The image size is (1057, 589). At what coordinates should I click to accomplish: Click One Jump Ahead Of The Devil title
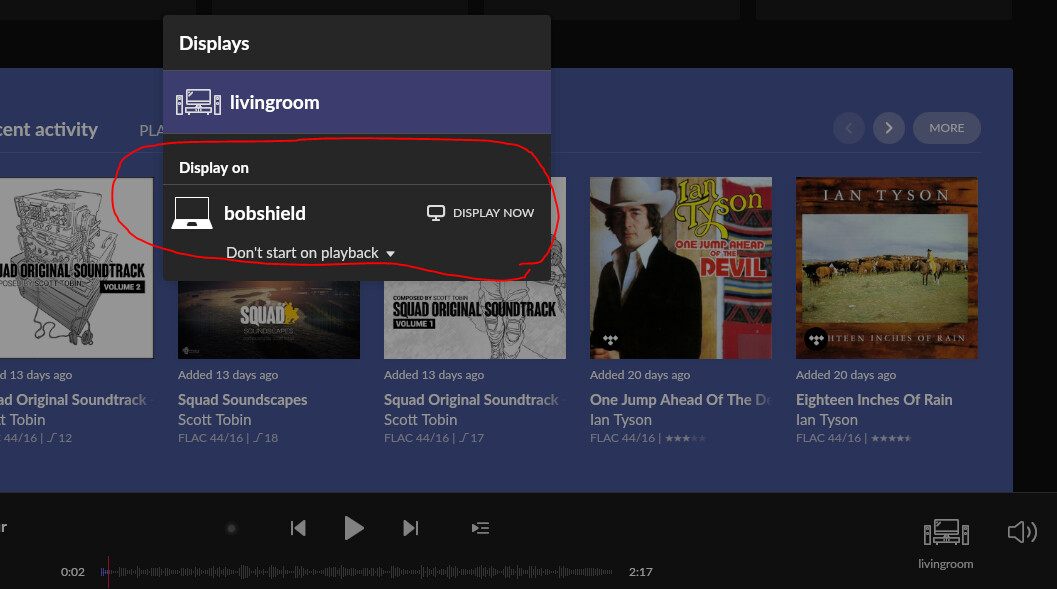pos(681,400)
